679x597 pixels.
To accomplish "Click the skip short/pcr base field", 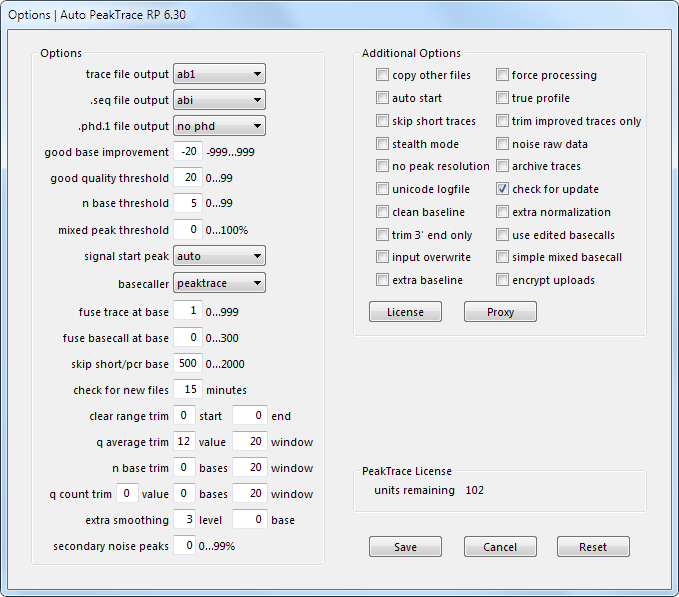I will (x=188, y=363).
